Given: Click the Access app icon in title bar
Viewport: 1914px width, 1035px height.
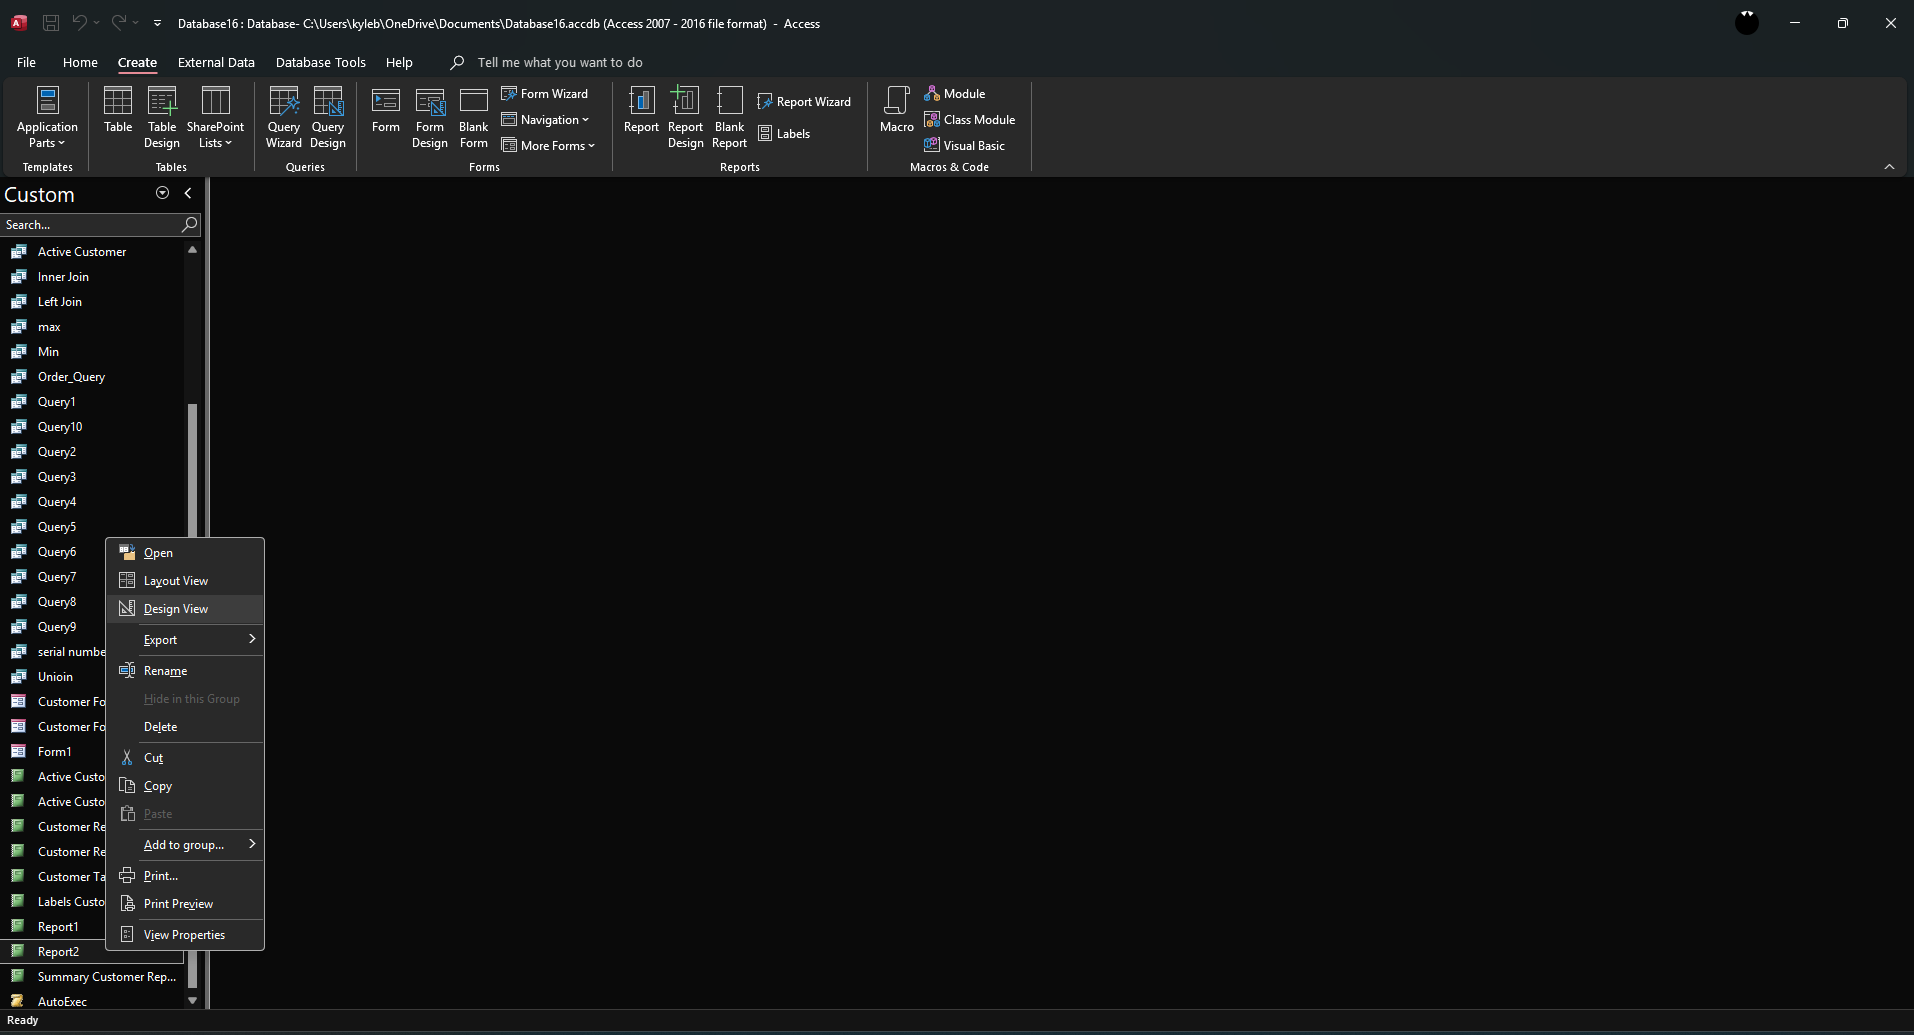Looking at the screenshot, I should (19, 23).
